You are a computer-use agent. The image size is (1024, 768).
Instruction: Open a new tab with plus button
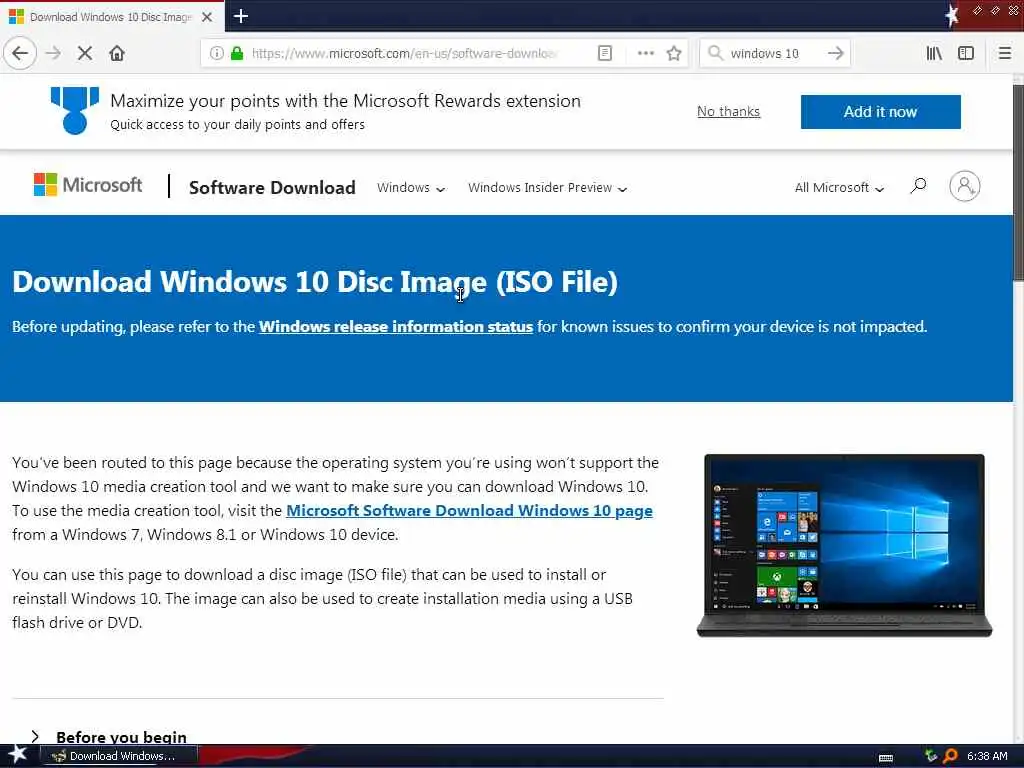click(240, 16)
